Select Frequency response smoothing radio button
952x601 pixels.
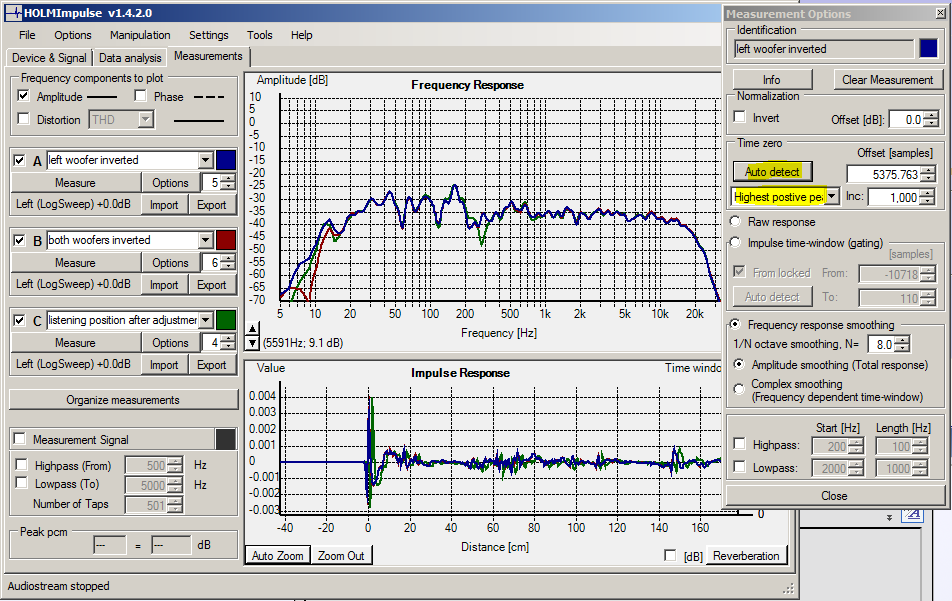735,324
